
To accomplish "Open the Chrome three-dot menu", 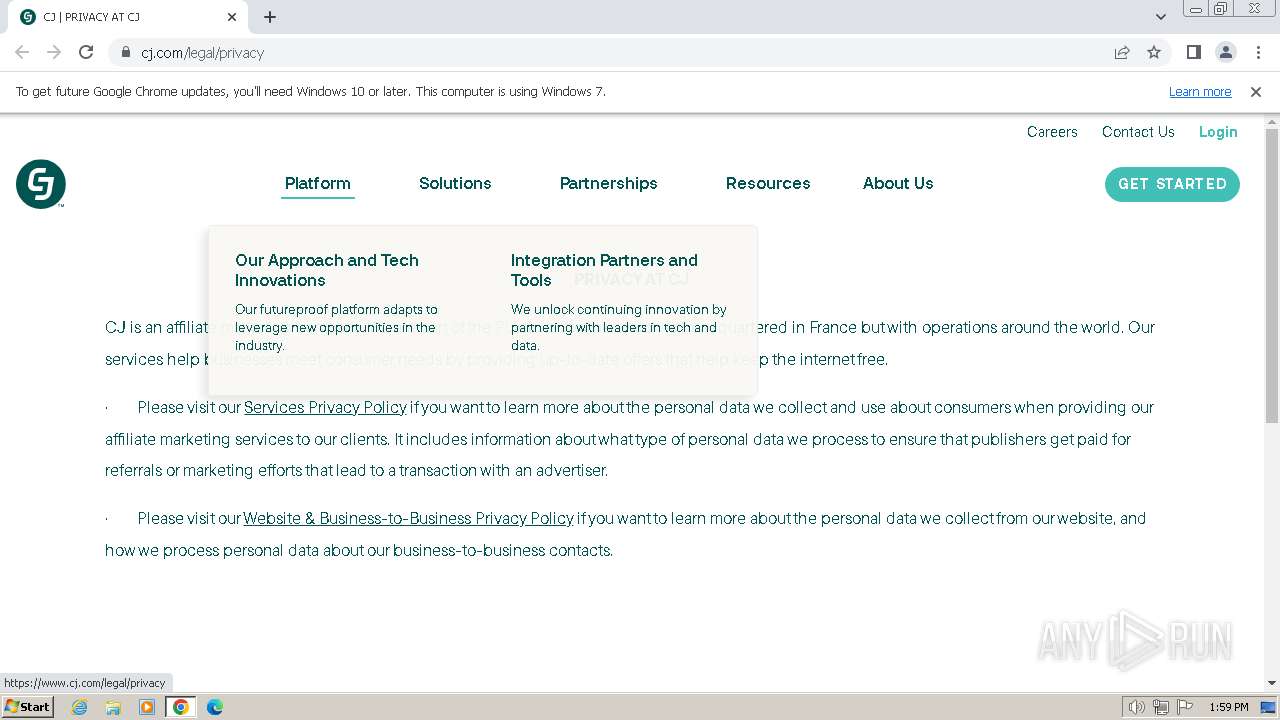I will [x=1257, y=52].
